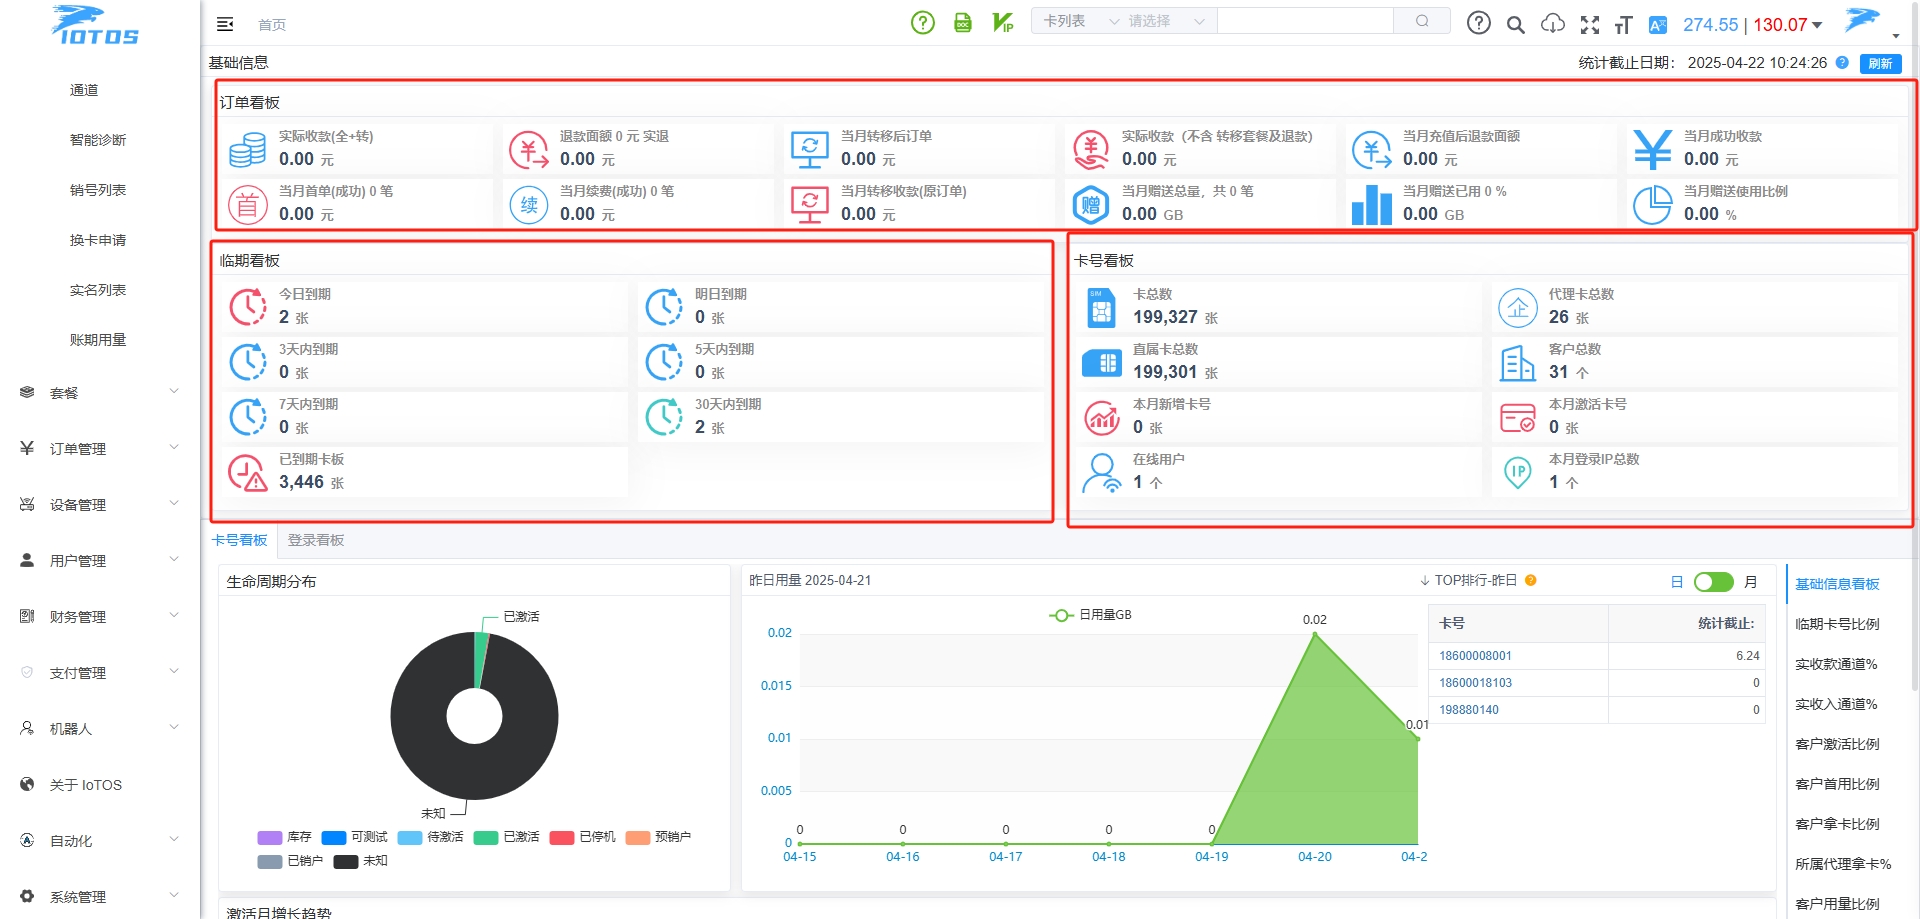Screen dimensions: 1920x919
Task: Click the 库存 purple legend swatch
Action: 270,837
